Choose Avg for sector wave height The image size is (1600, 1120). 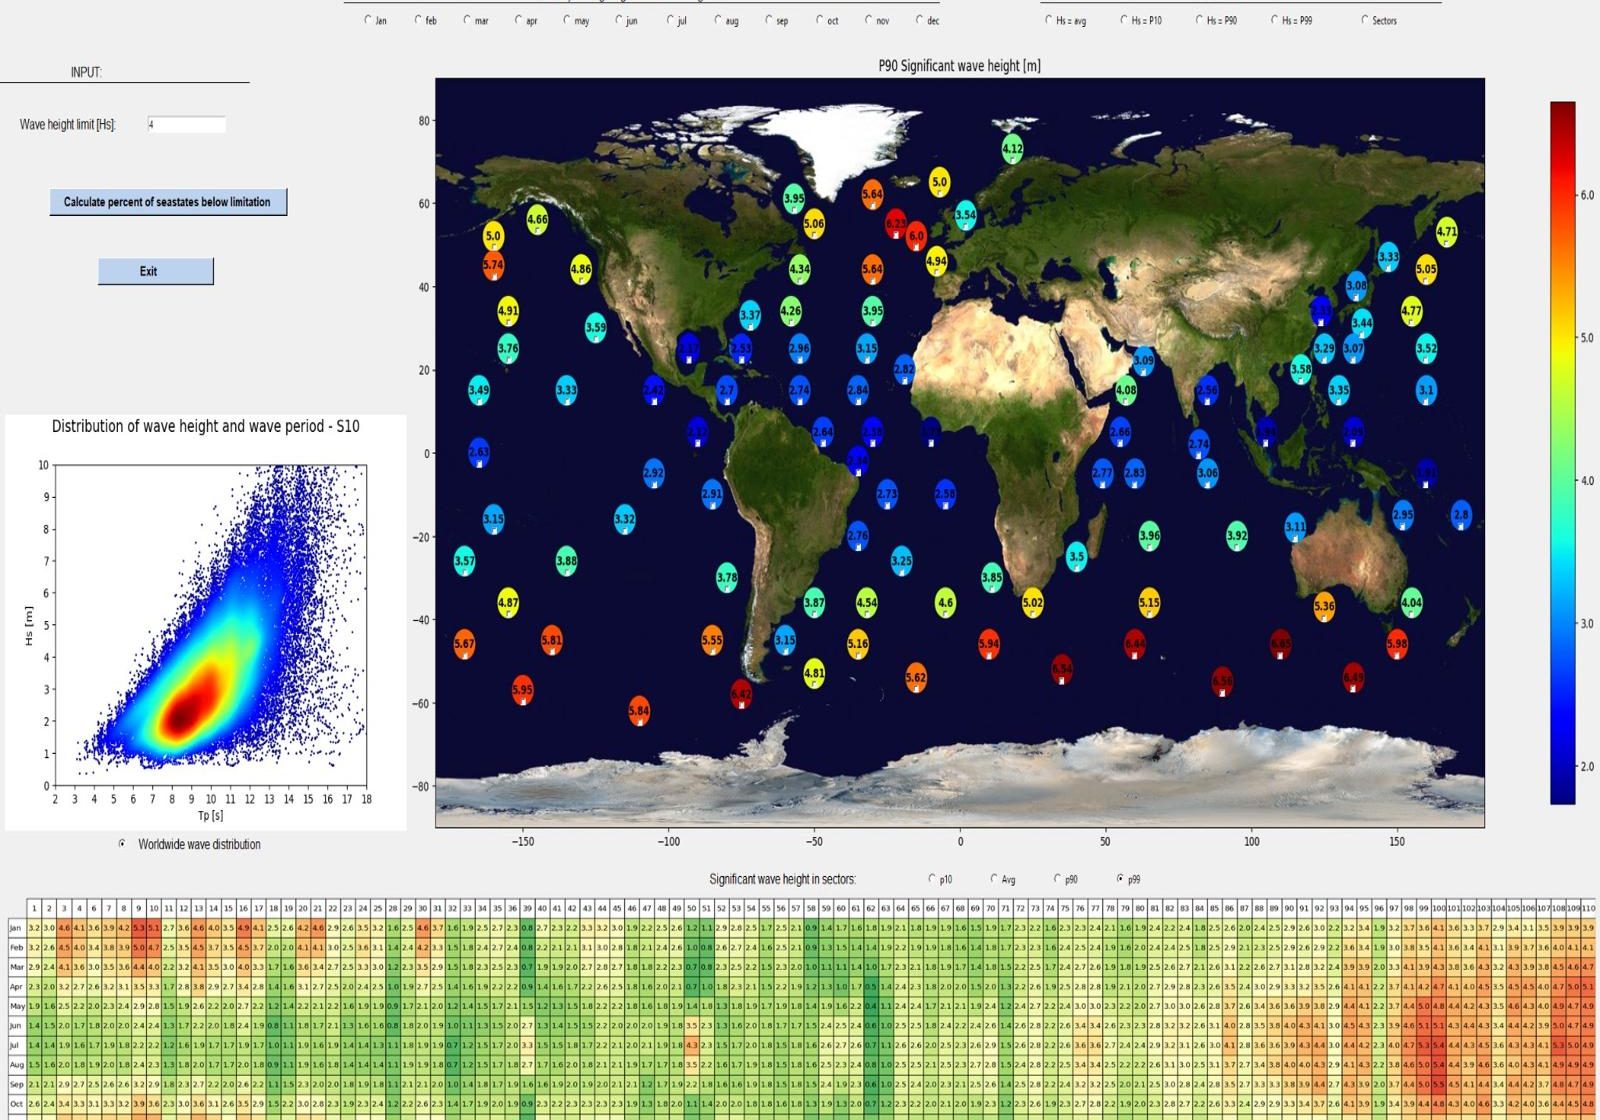[x=994, y=879]
